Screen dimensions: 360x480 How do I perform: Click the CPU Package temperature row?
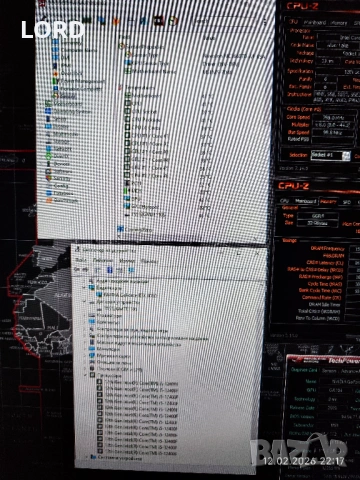tap(170, 120)
